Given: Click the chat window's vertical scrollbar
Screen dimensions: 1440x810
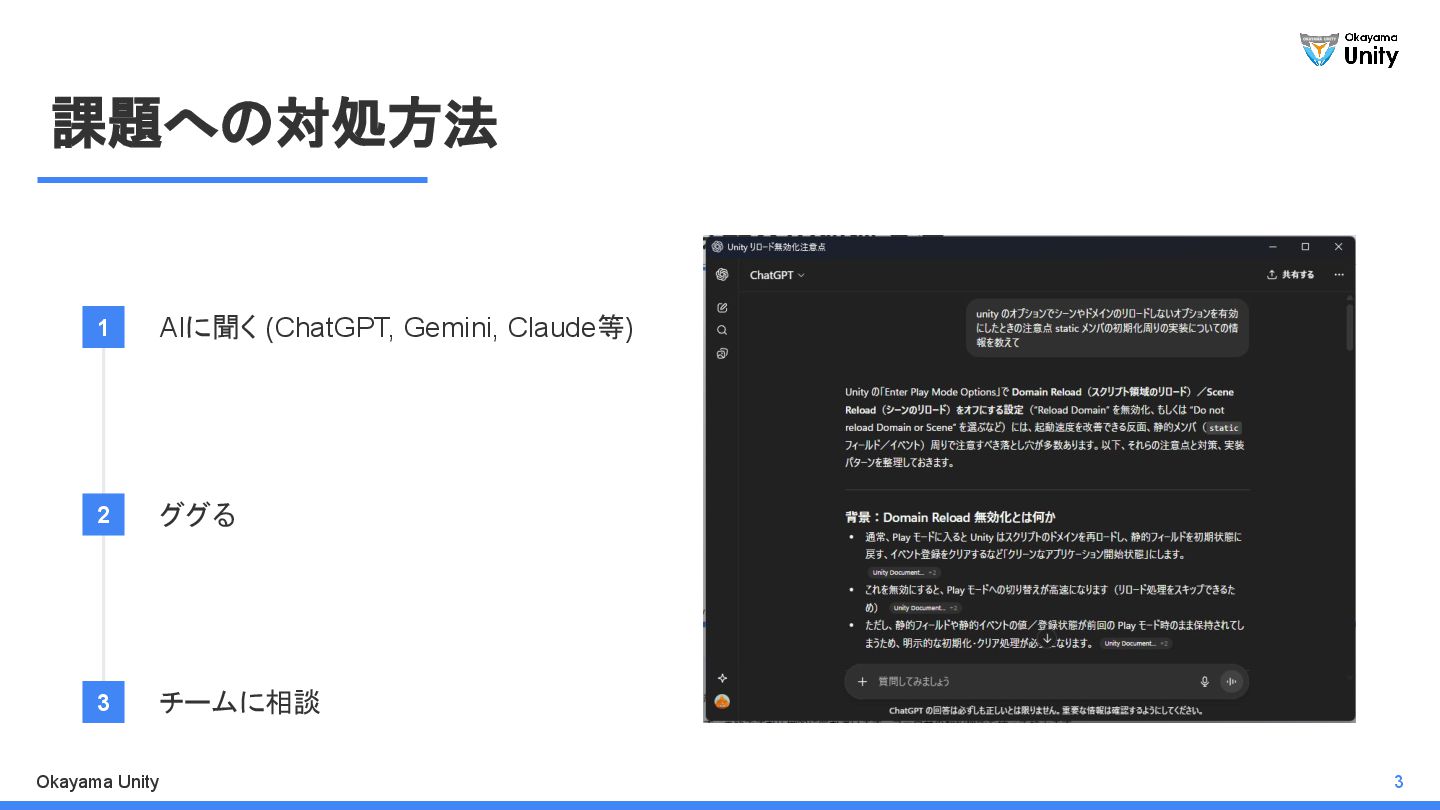Looking at the screenshot, I should pos(1350,328).
